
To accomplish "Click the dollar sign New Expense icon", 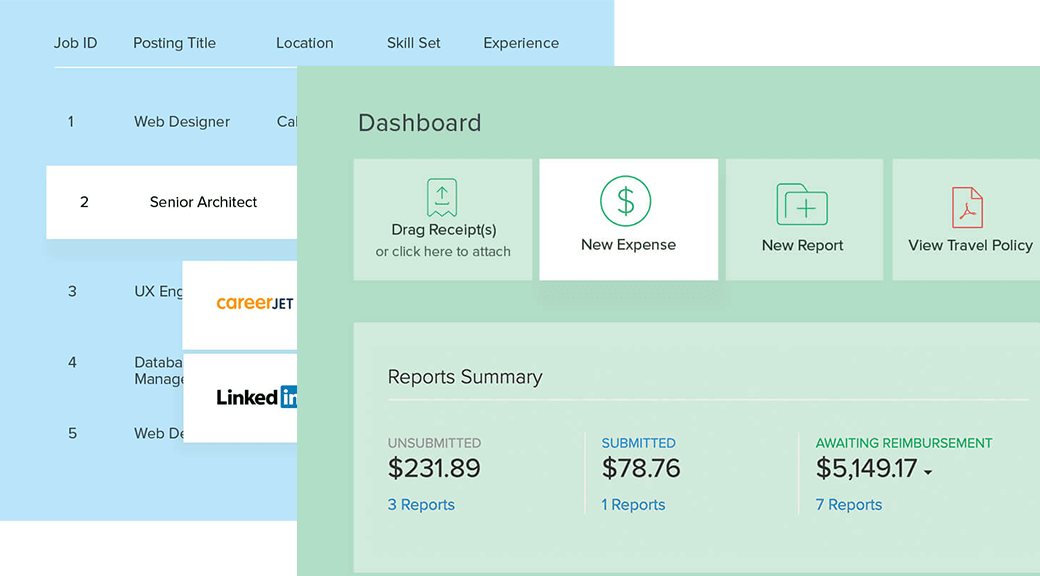I will click(x=625, y=201).
